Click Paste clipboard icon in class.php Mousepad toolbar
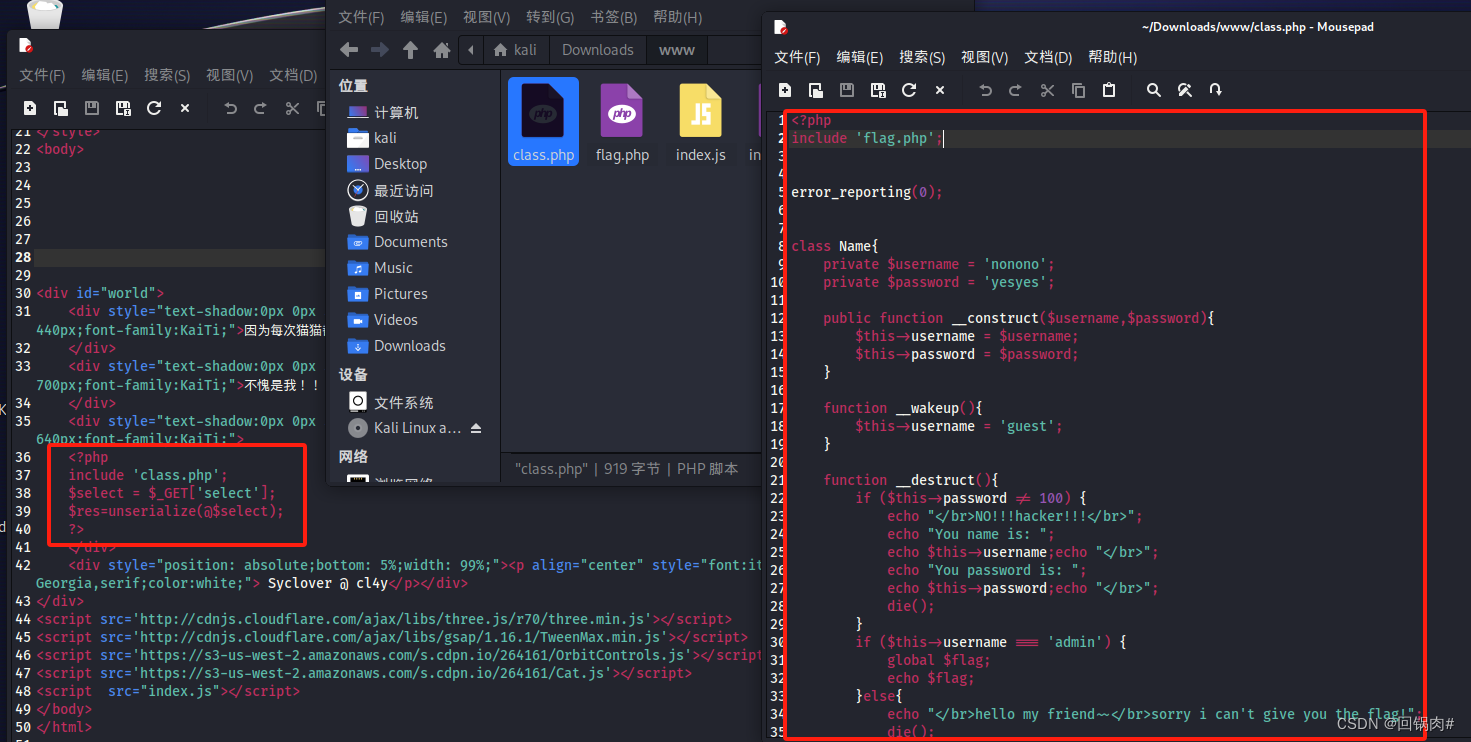1471x742 pixels. click(1109, 90)
